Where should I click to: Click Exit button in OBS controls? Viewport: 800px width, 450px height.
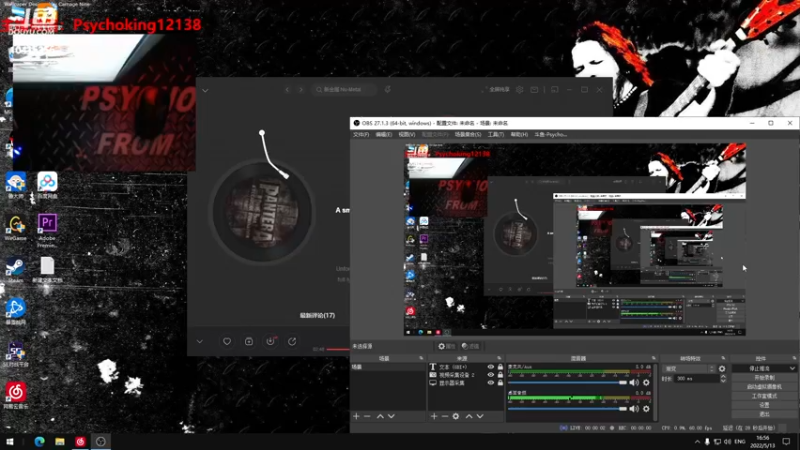[764, 414]
